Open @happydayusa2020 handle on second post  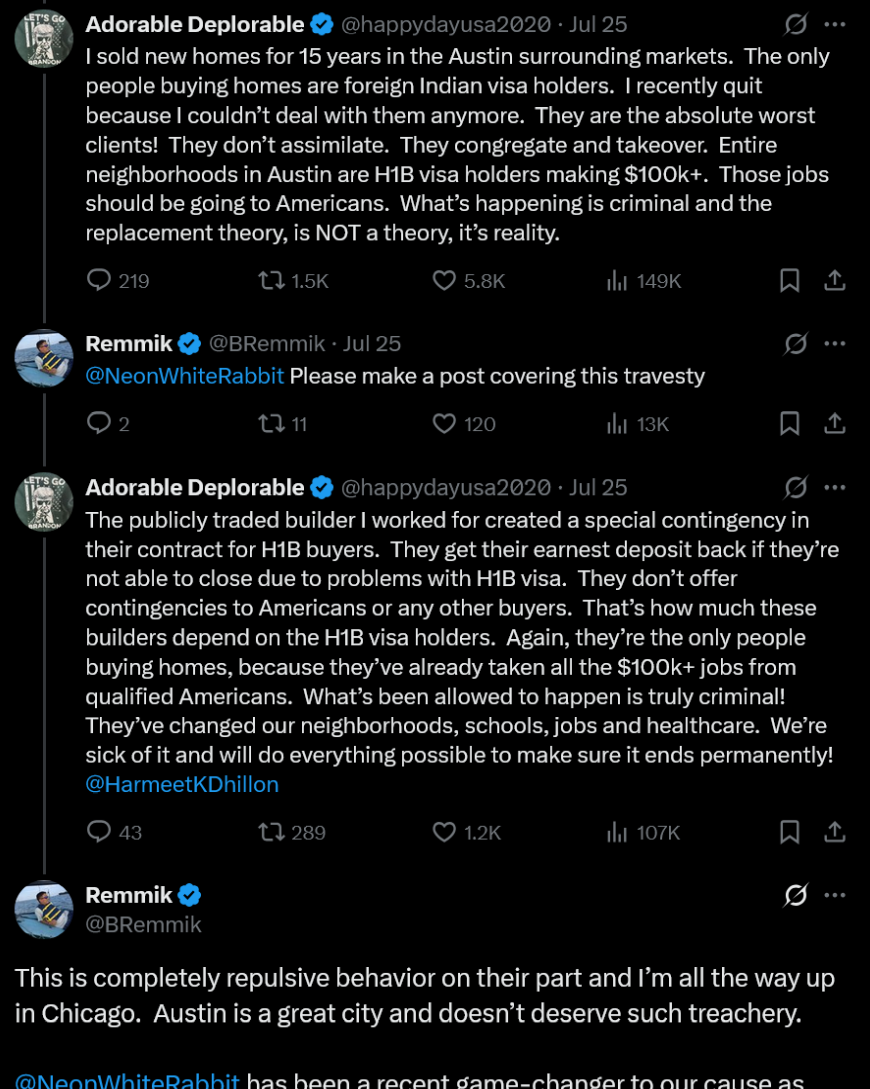click(446, 487)
